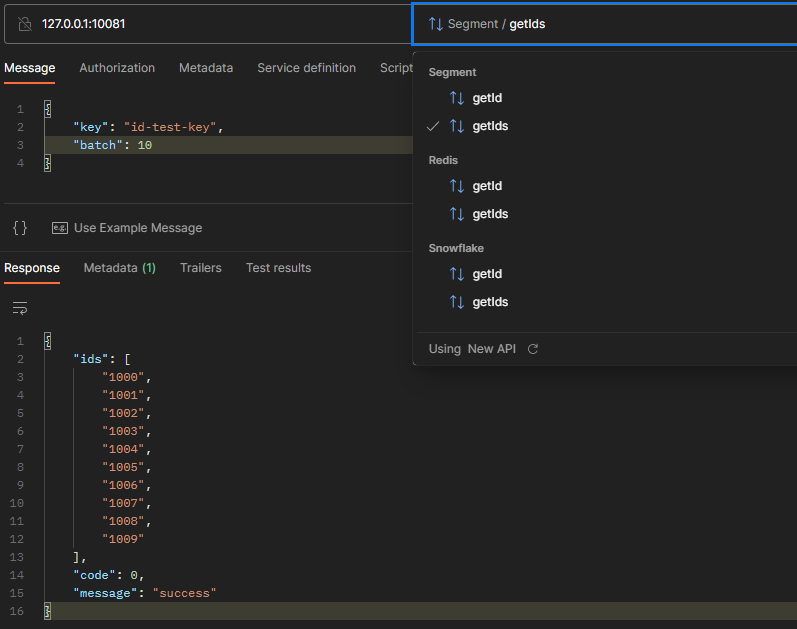Viewport: 797px width, 629px height.
Task: Open the Trailers tab
Action: pos(201,268)
